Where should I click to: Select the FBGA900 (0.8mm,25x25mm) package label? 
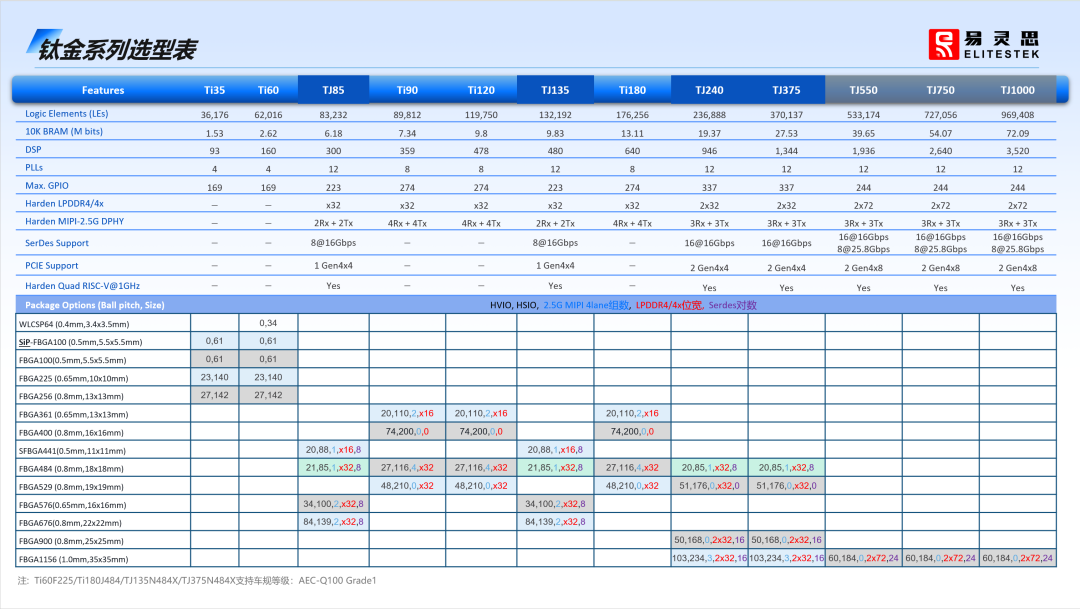click(71, 541)
